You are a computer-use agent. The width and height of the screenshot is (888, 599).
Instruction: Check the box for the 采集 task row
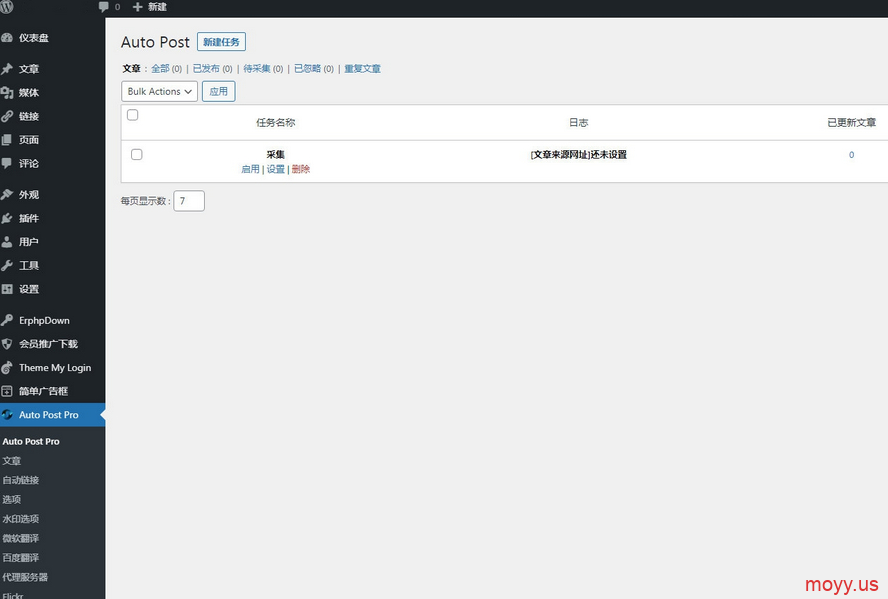[136, 155]
